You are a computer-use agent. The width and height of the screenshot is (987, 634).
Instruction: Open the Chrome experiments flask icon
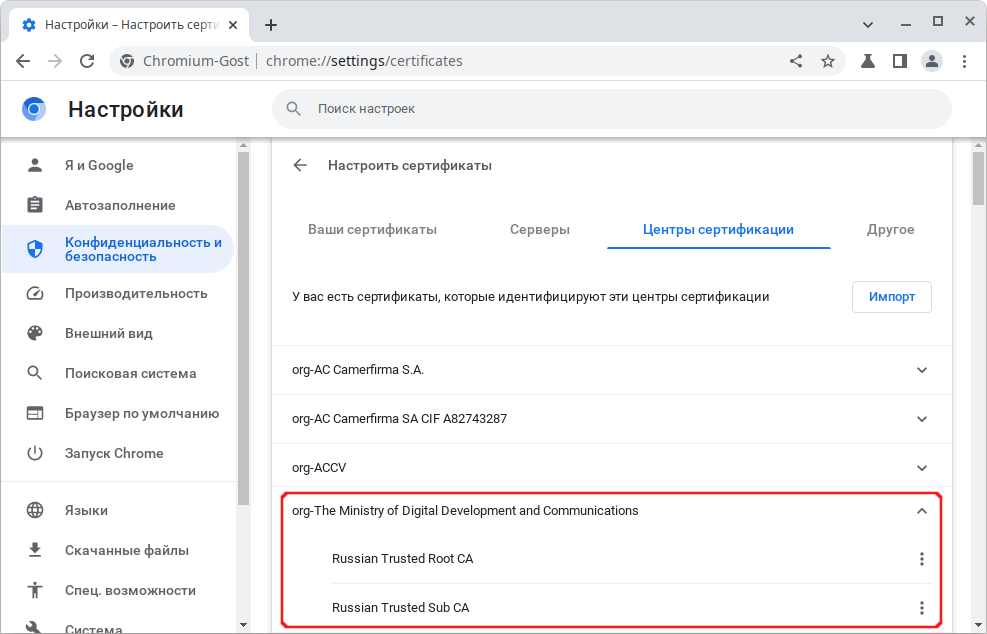868,61
